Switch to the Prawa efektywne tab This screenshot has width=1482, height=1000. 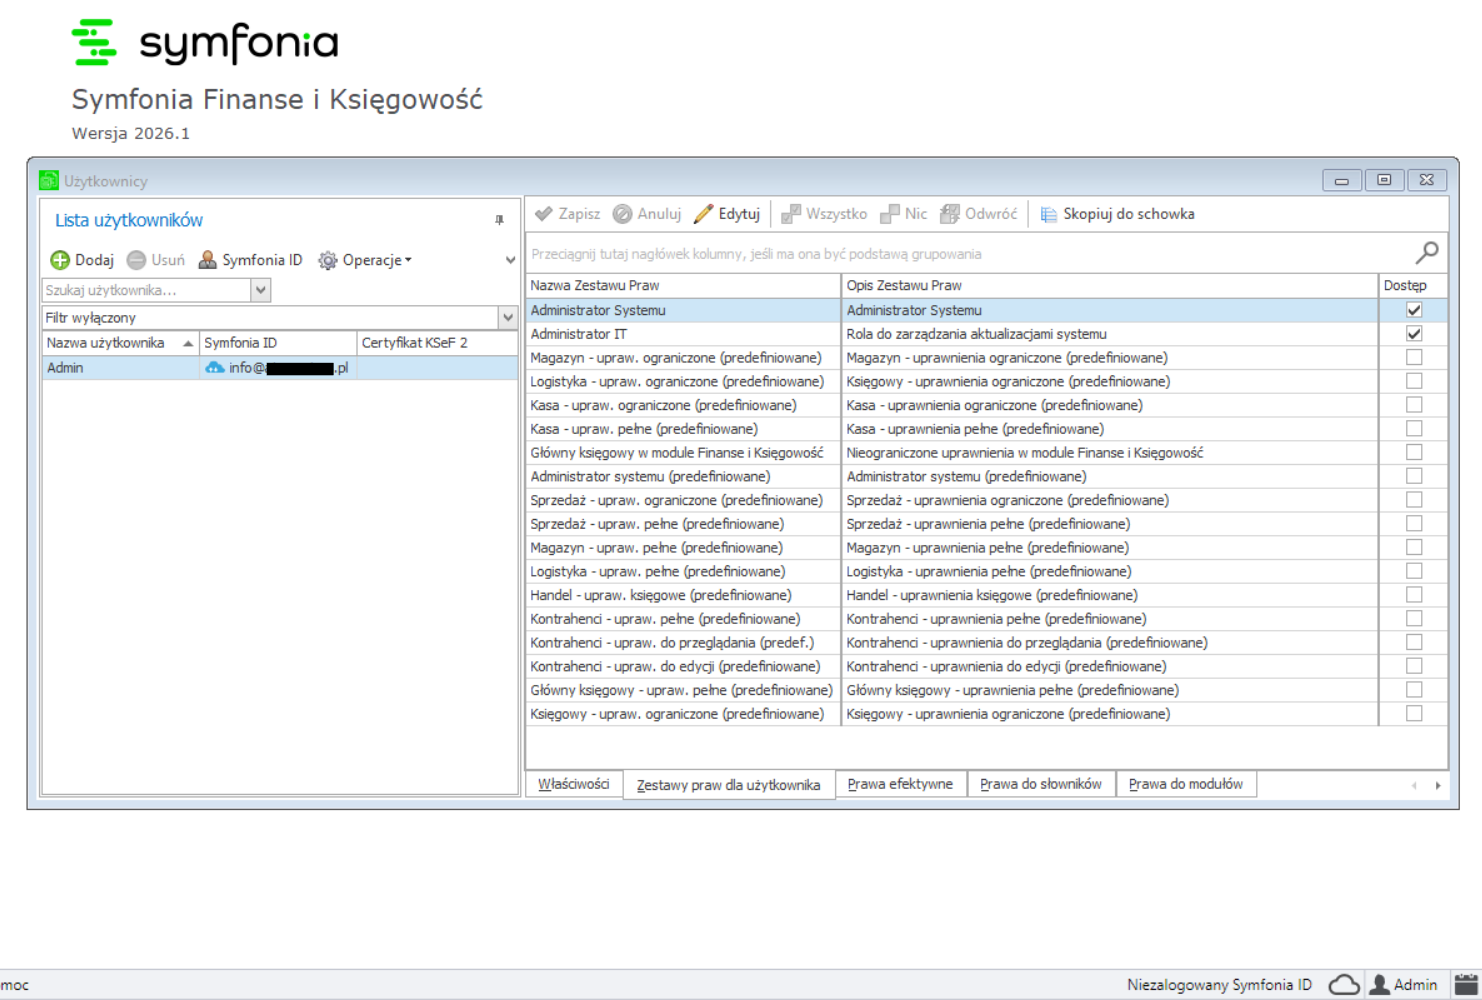coord(900,784)
